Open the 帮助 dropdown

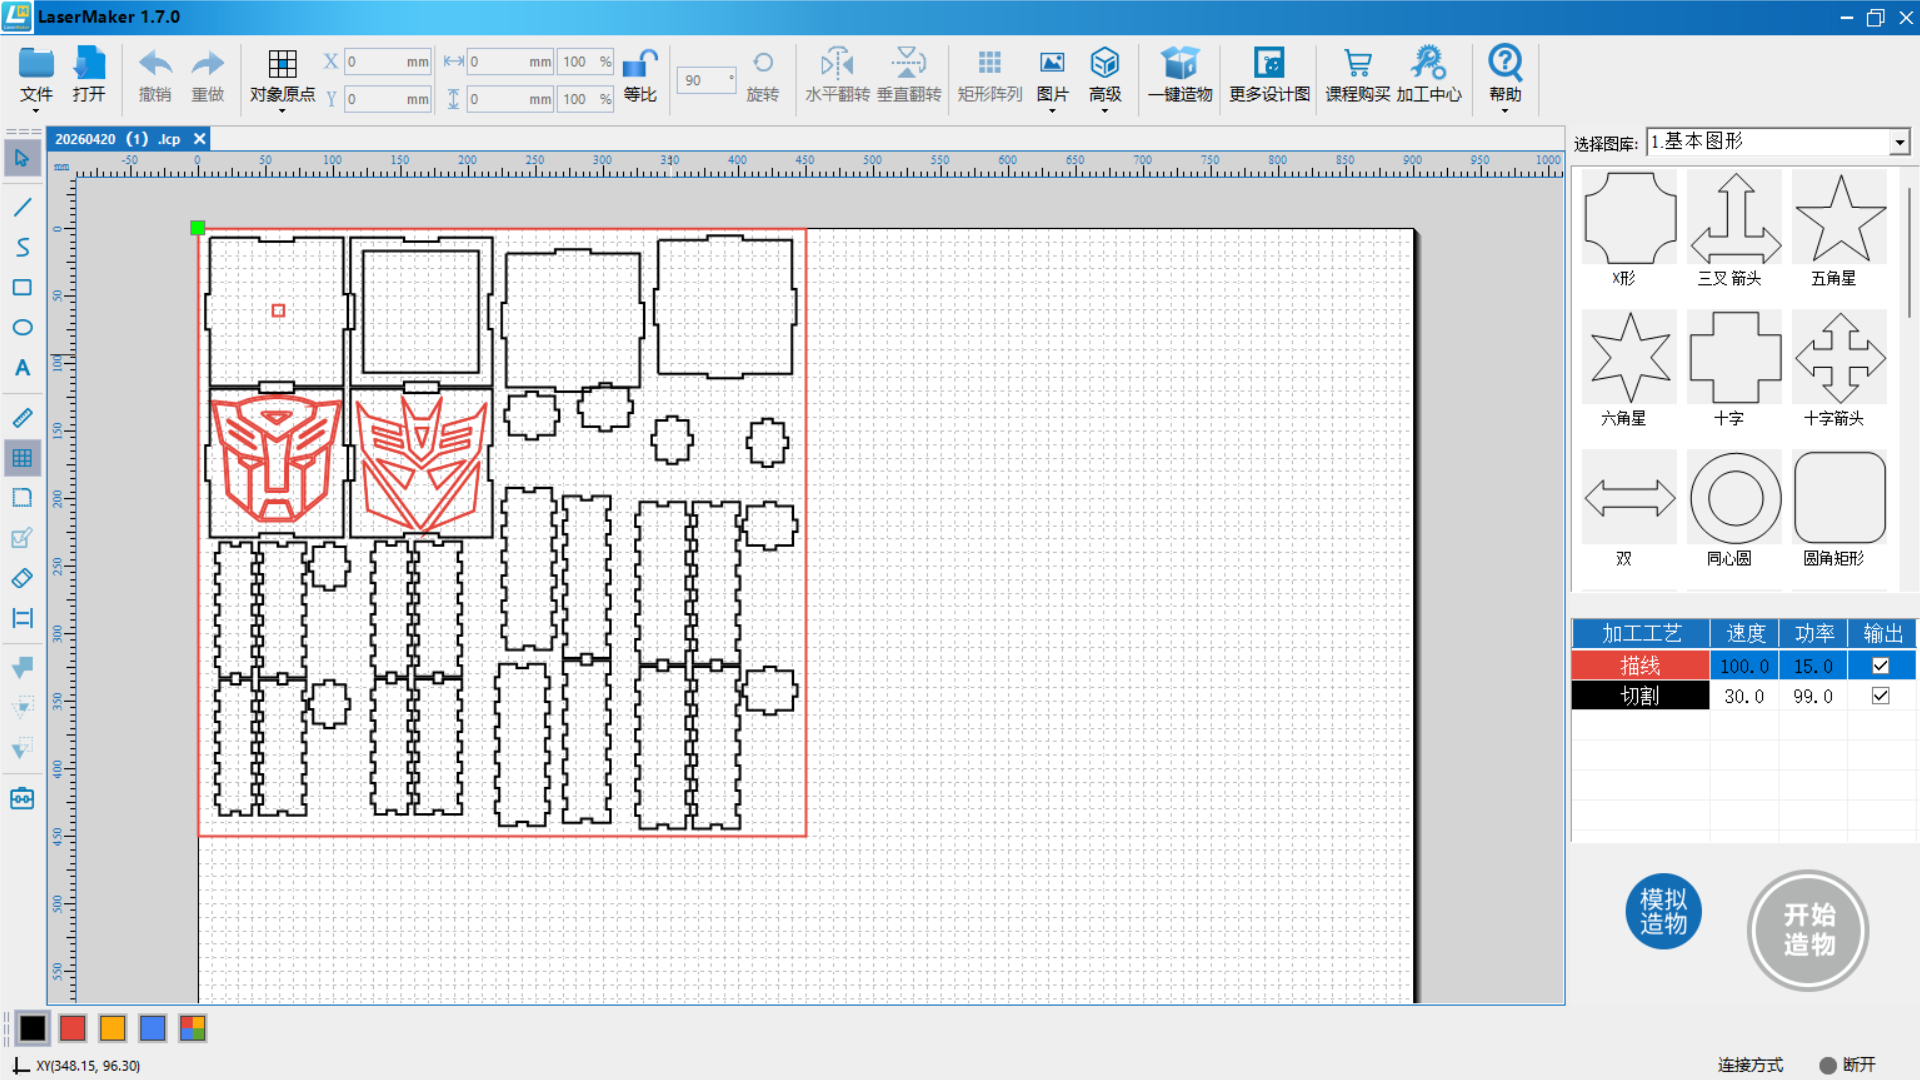(x=1505, y=110)
